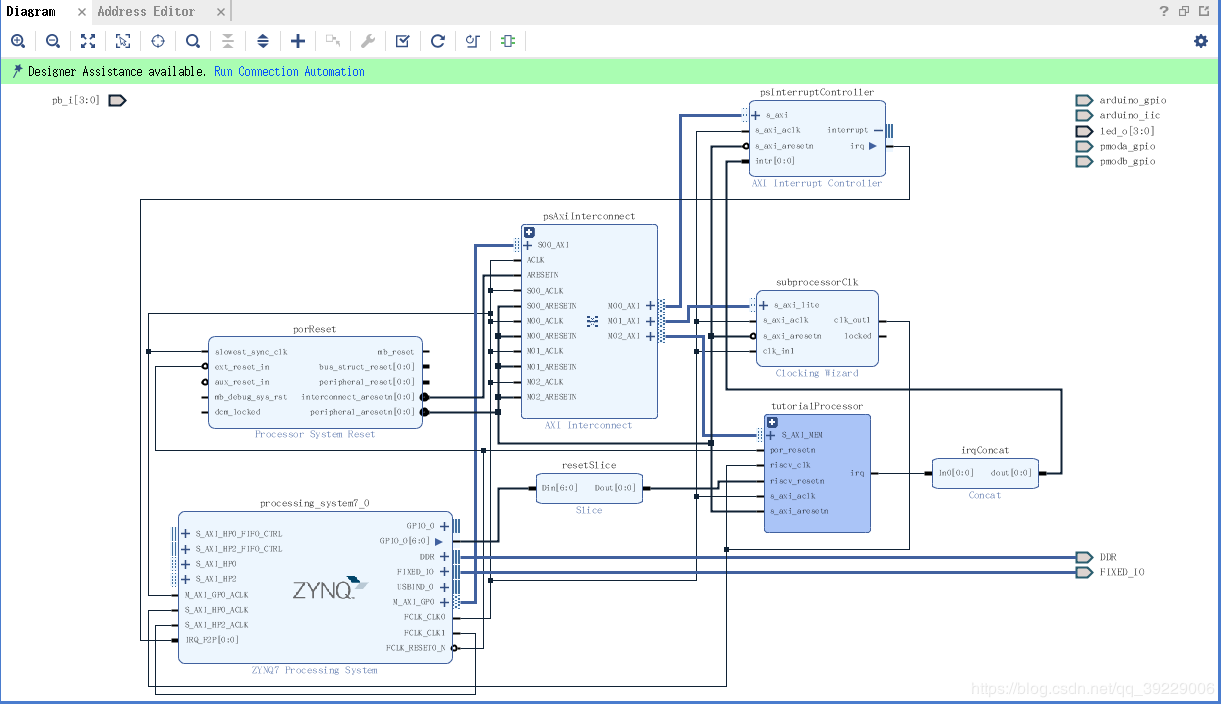Open the help question mark button
Viewport: 1224px width, 707px height.
1164,11
